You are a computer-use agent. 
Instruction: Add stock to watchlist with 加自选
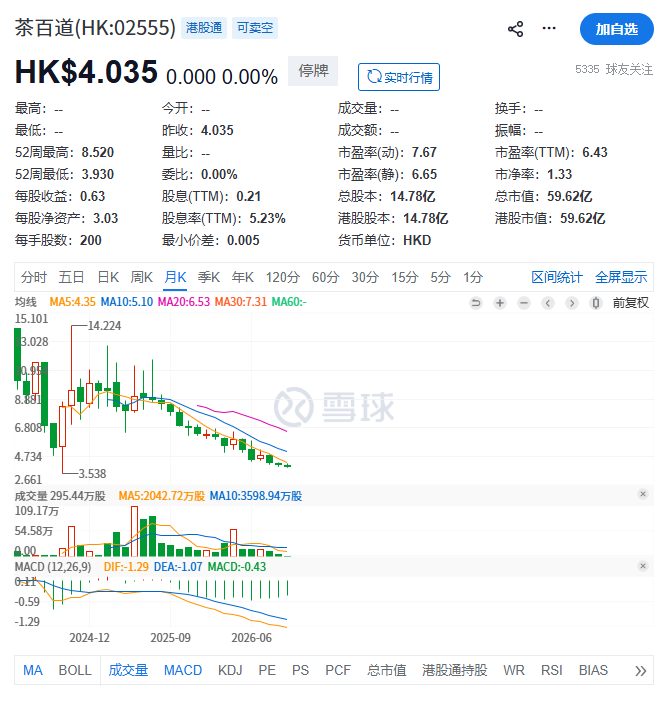tap(616, 29)
